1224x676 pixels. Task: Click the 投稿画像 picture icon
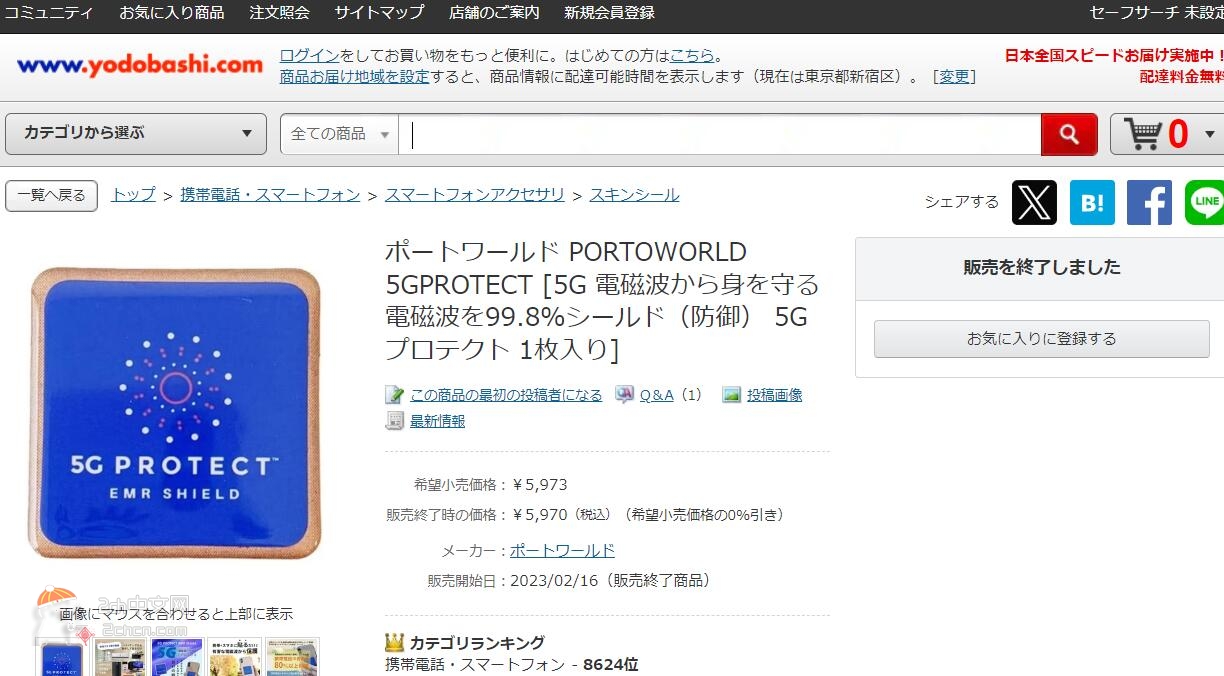(x=731, y=395)
